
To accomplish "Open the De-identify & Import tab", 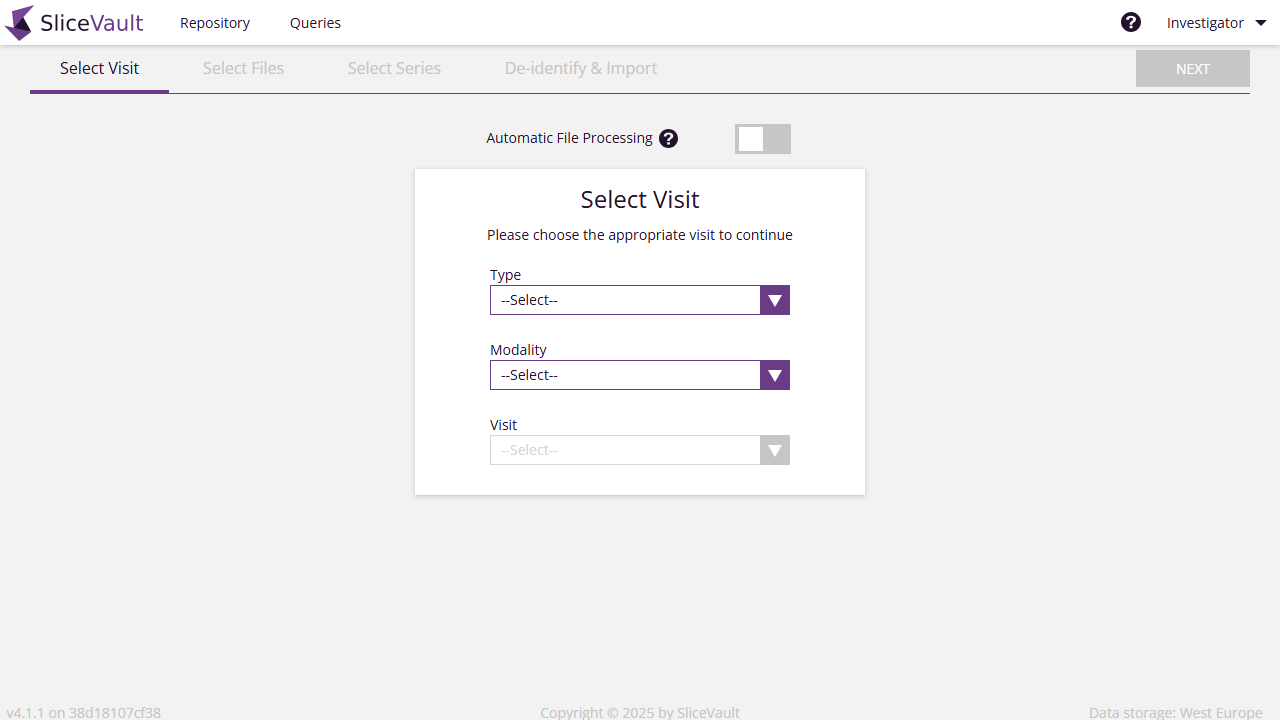I will pos(580,67).
